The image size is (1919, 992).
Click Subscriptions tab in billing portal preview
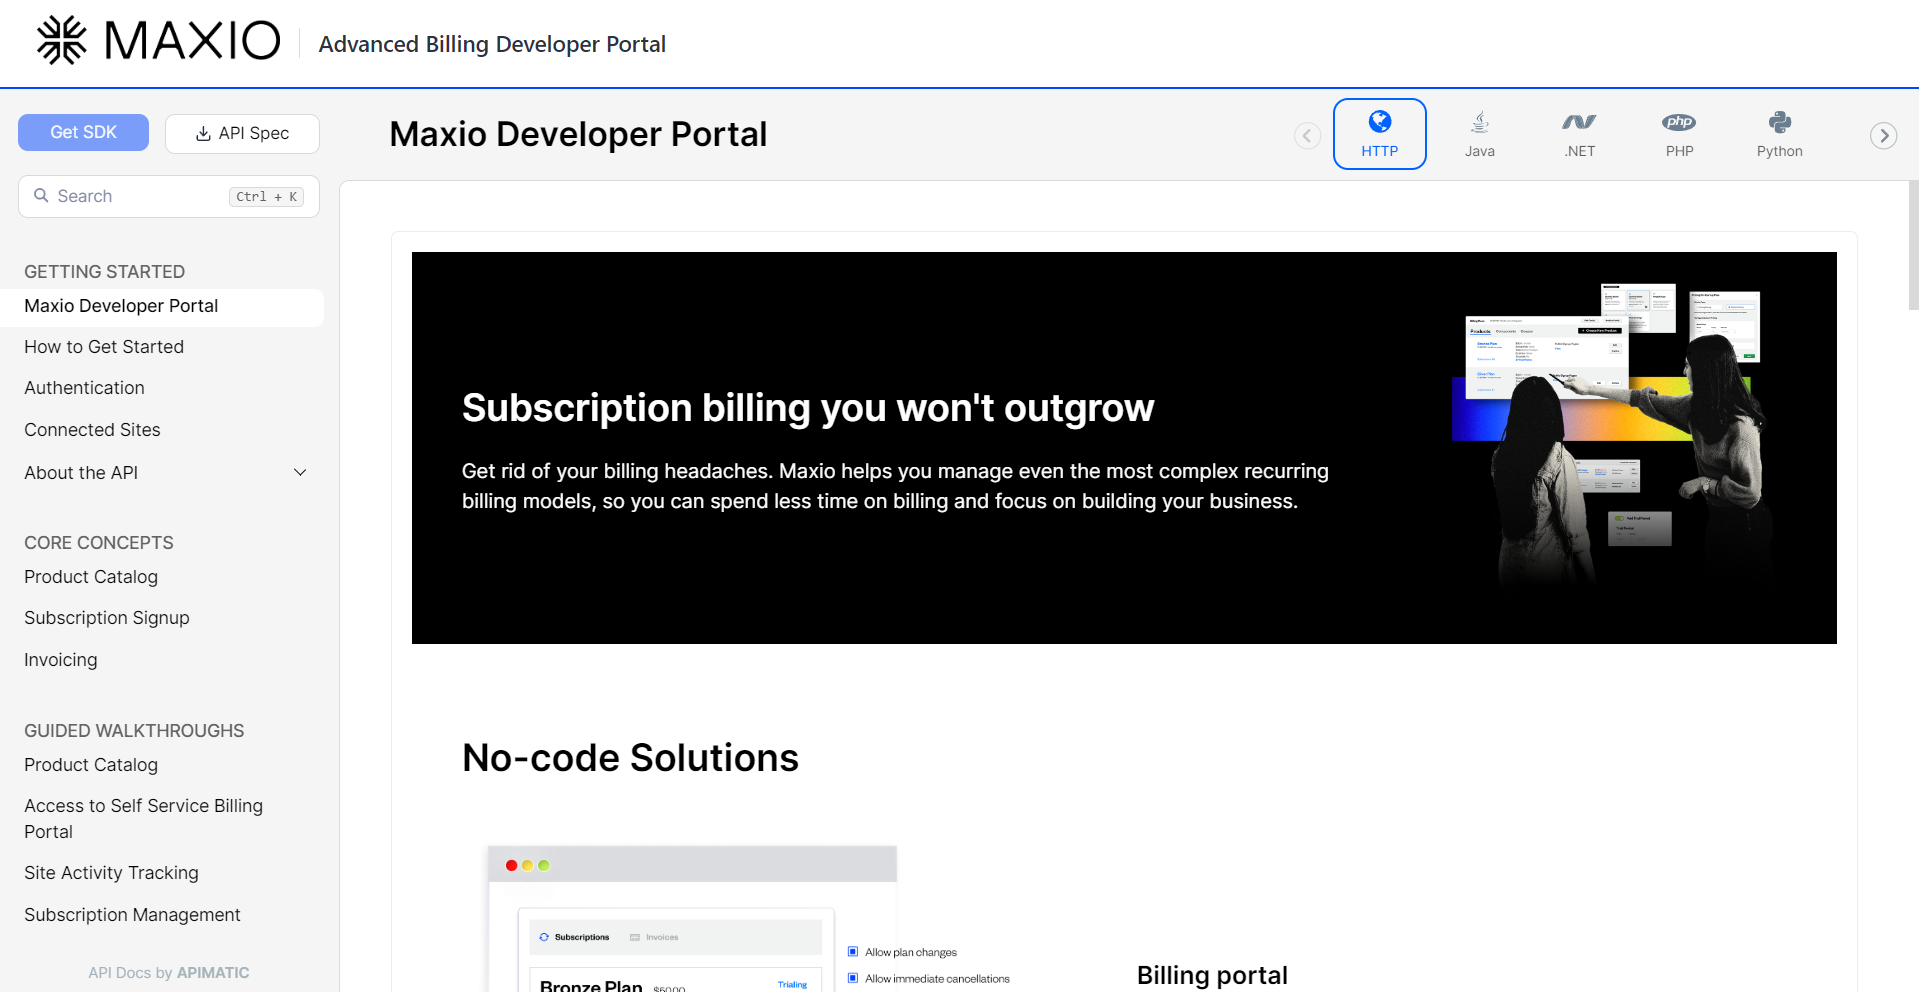(x=574, y=937)
